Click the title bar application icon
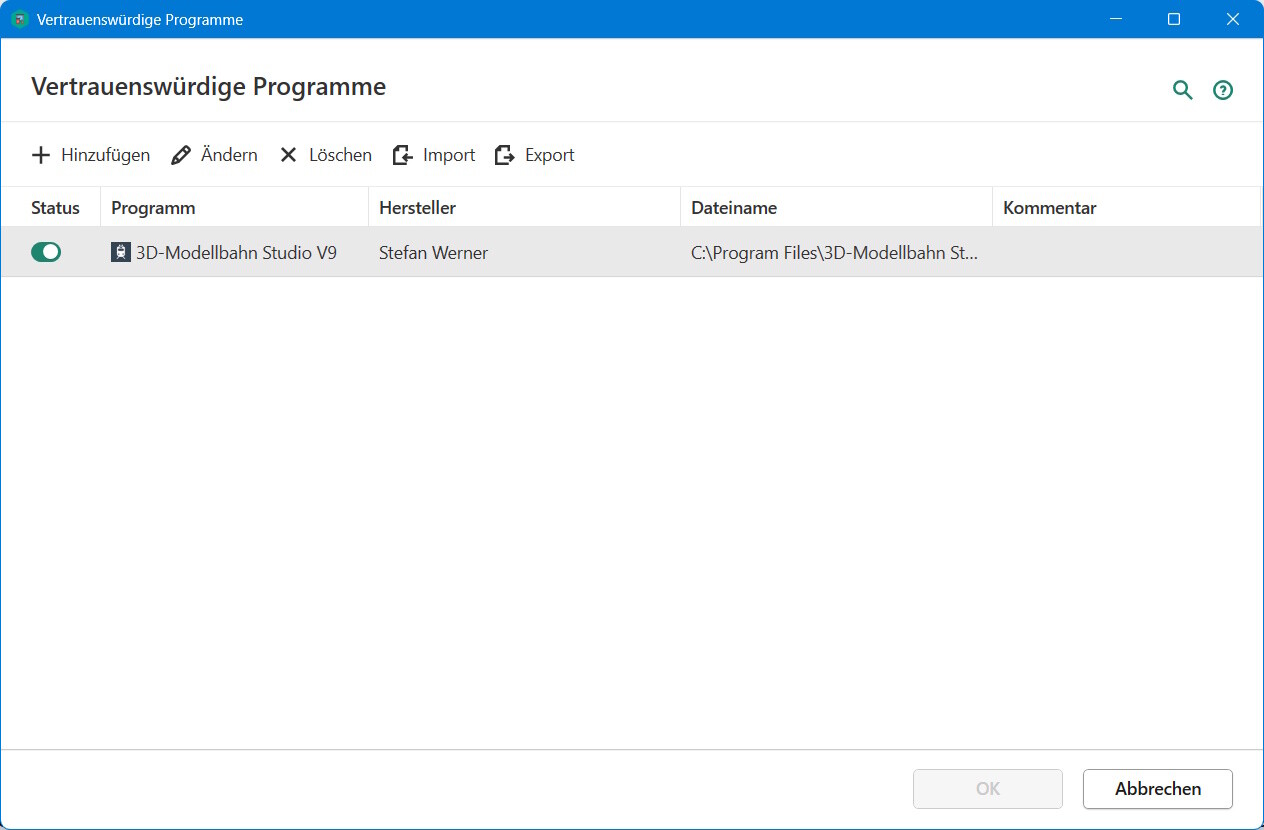The height and width of the screenshot is (830, 1264). [x=19, y=19]
